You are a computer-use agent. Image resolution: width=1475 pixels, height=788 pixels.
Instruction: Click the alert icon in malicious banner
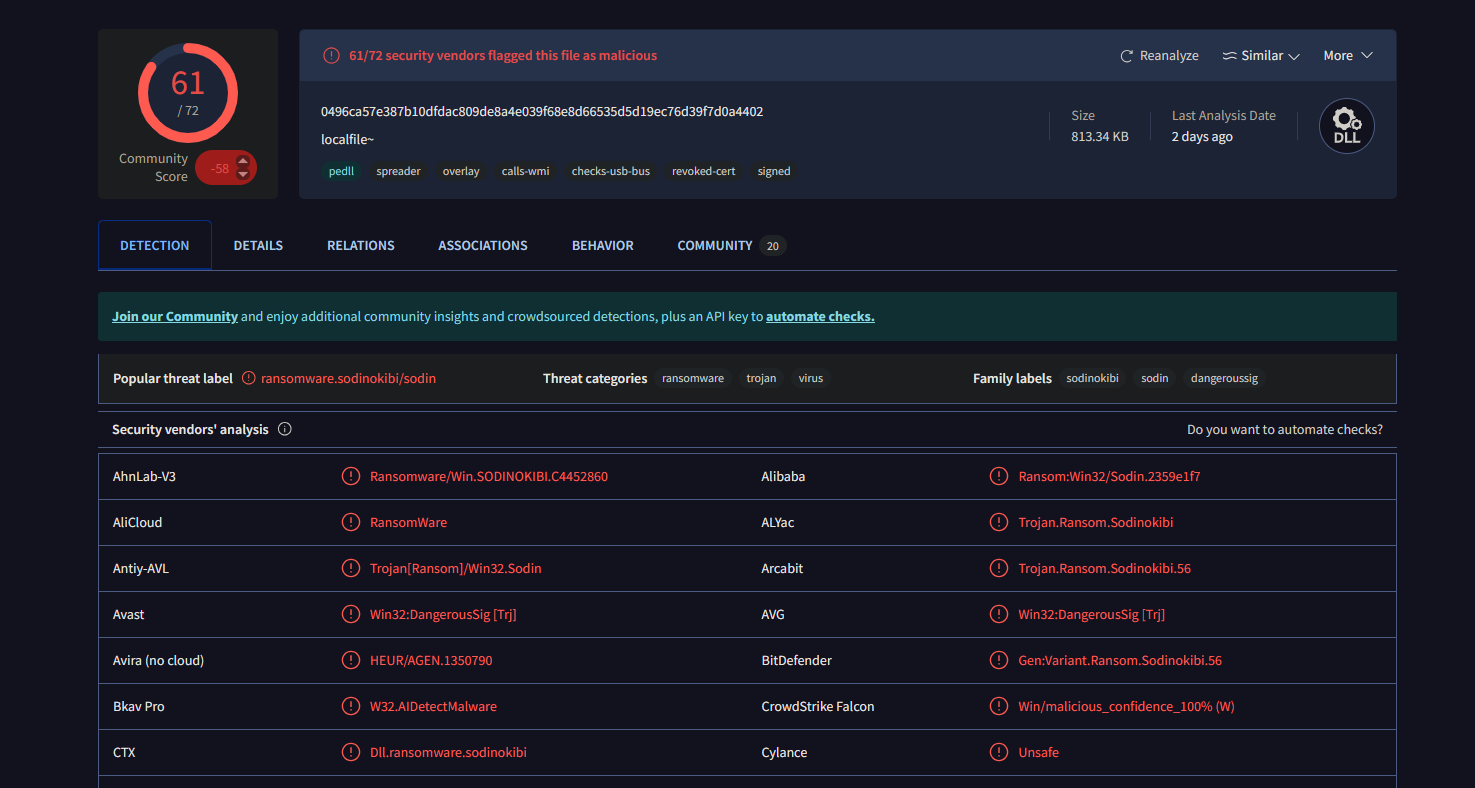(331, 56)
